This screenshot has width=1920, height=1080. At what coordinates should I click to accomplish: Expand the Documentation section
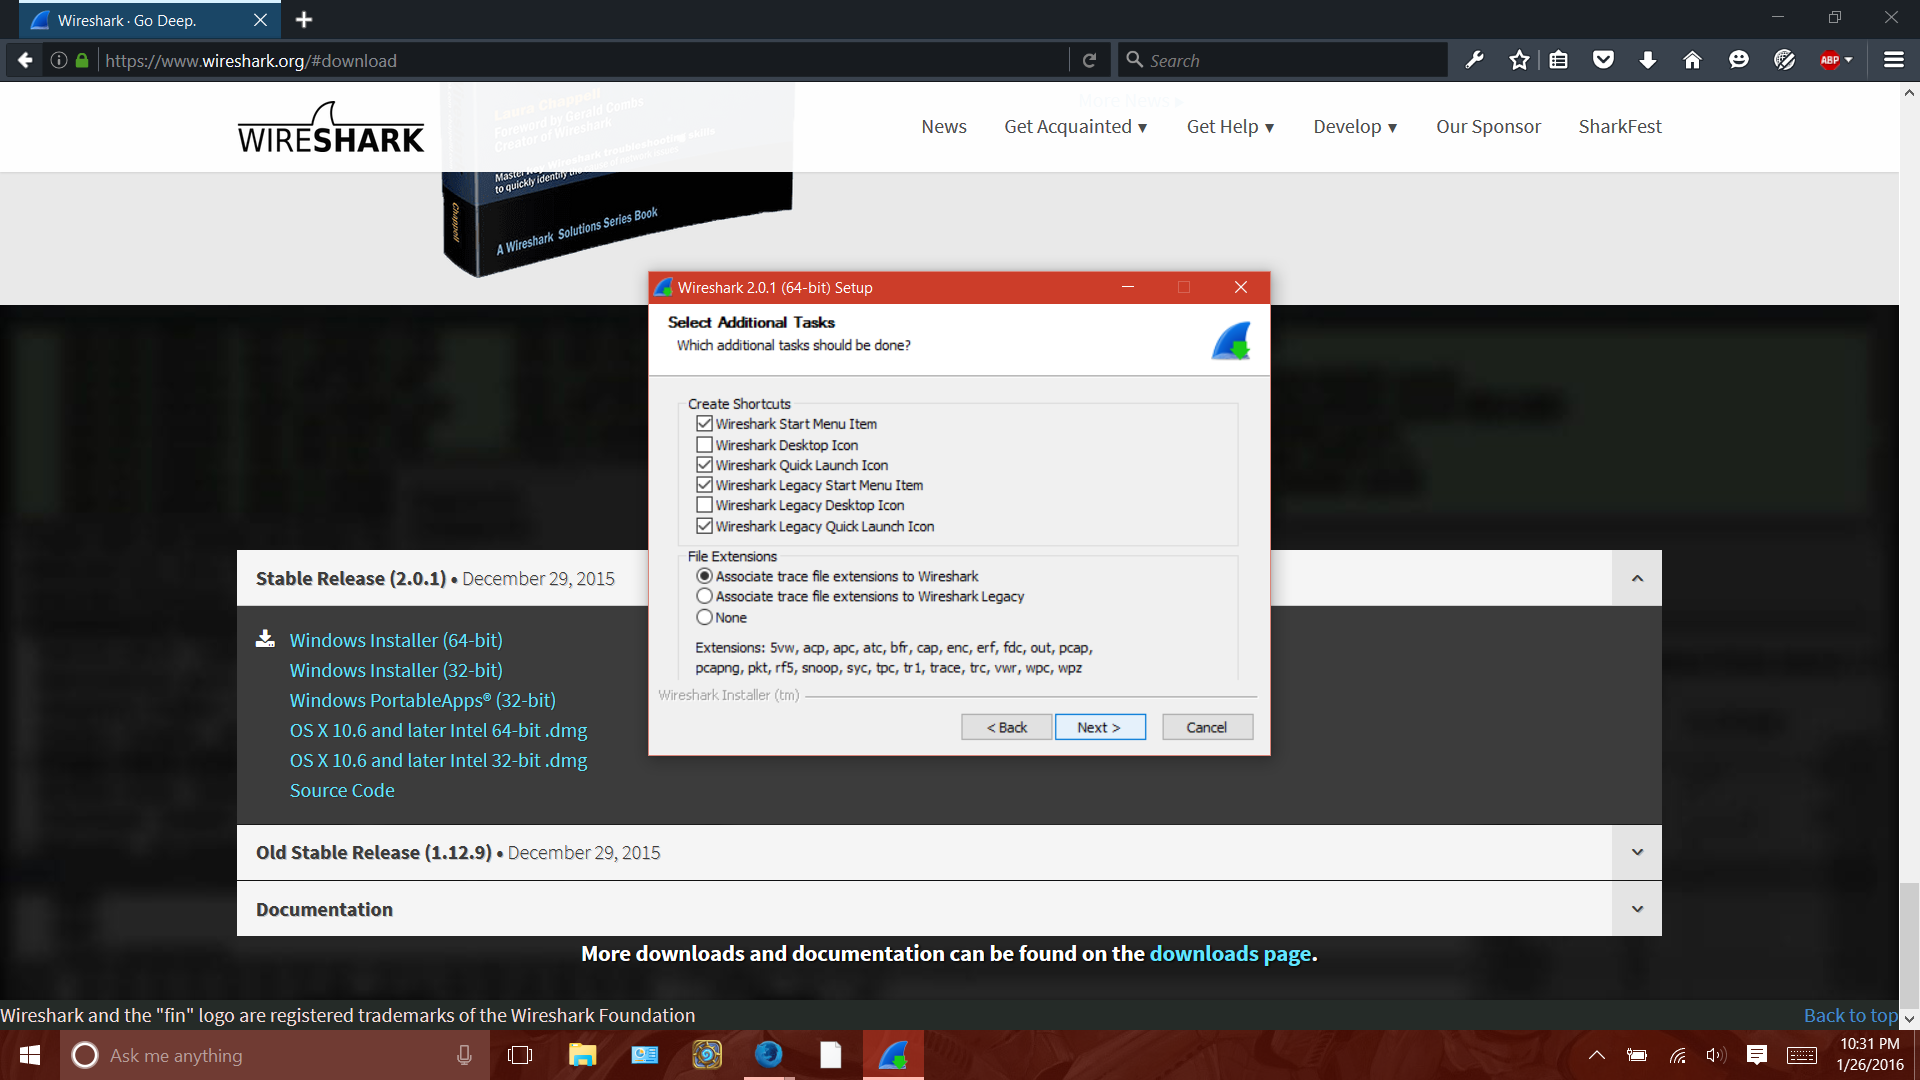(1637, 908)
